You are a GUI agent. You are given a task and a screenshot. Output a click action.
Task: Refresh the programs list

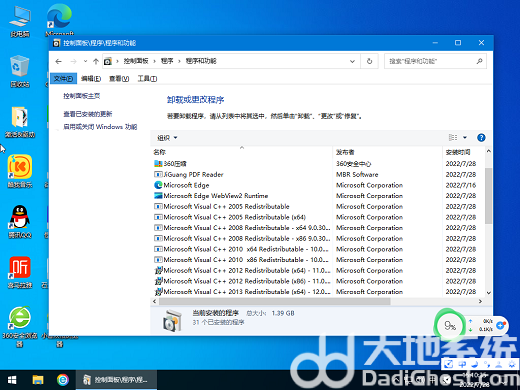[369, 61]
